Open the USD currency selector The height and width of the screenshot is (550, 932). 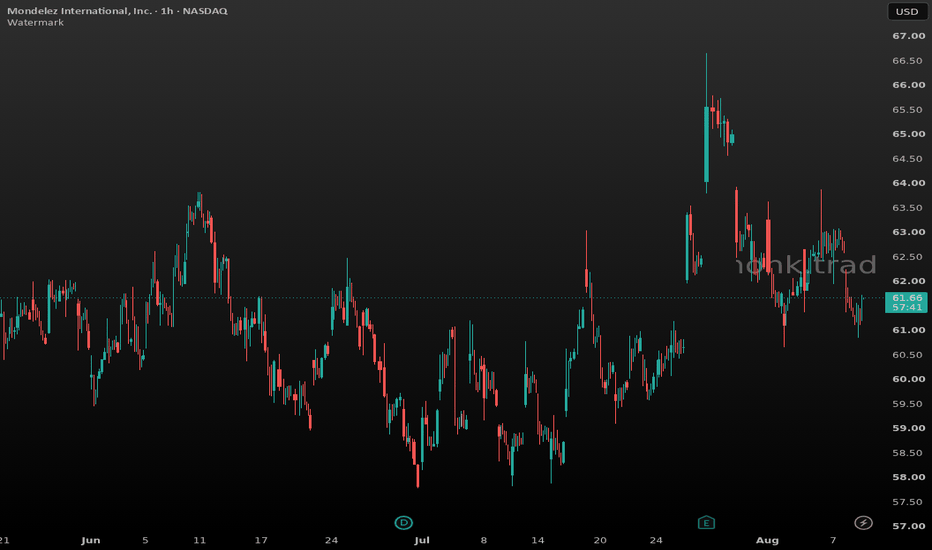point(907,11)
